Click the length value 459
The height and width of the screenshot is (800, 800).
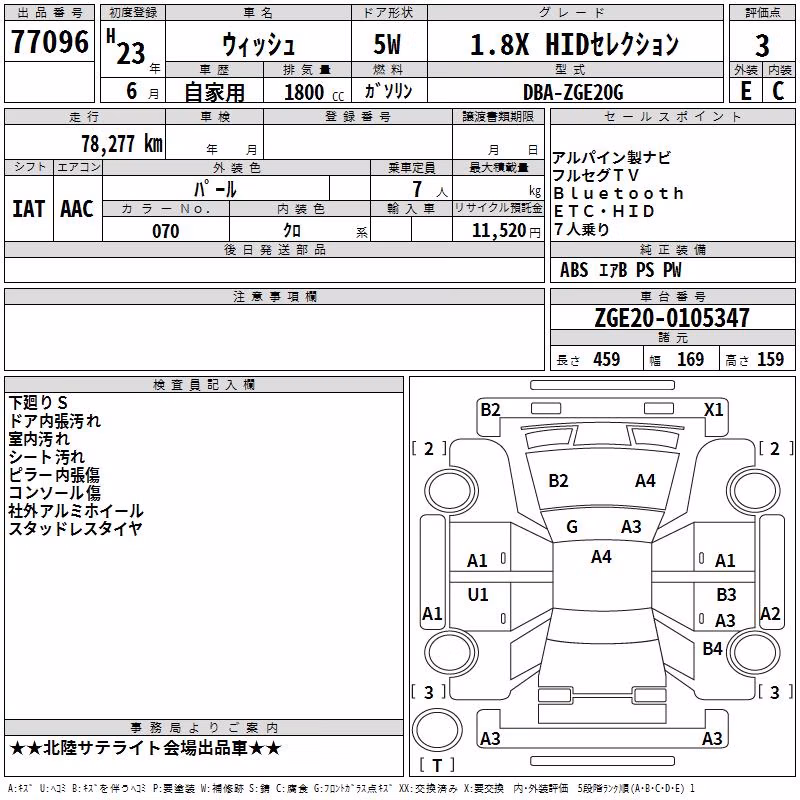[x=607, y=359]
